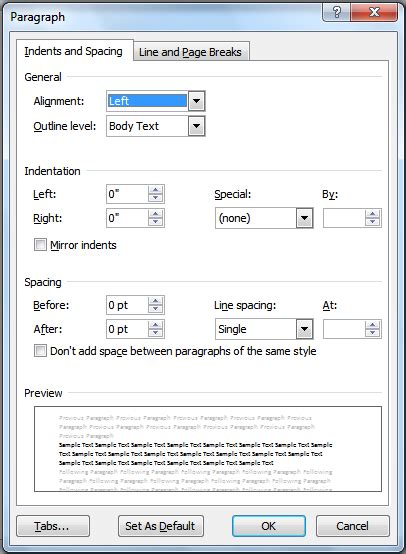Image resolution: width=406 pixels, height=554 pixels.
Task: Expand the Outline level dropdown arrow
Action: pos(196,126)
